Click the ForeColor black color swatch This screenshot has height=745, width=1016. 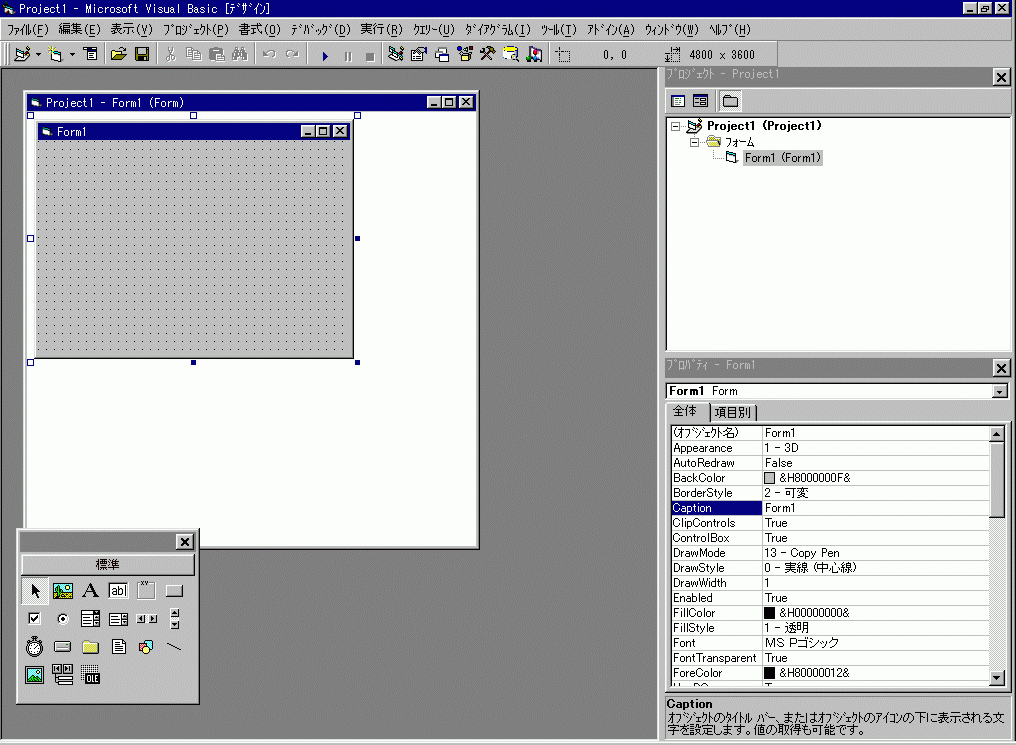coord(769,673)
